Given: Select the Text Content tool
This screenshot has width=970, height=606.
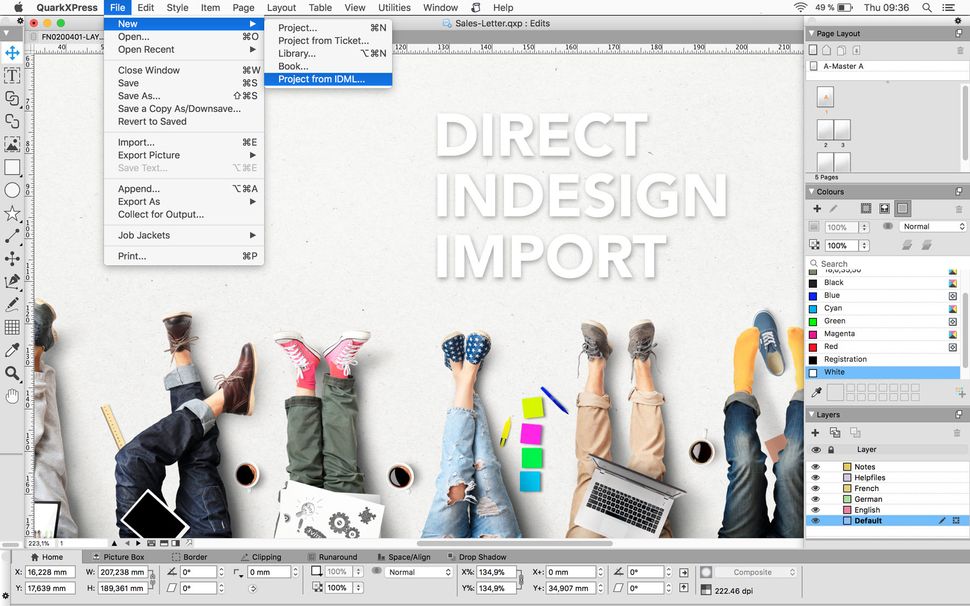Looking at the screenshot, I should (x=12, y=74).
